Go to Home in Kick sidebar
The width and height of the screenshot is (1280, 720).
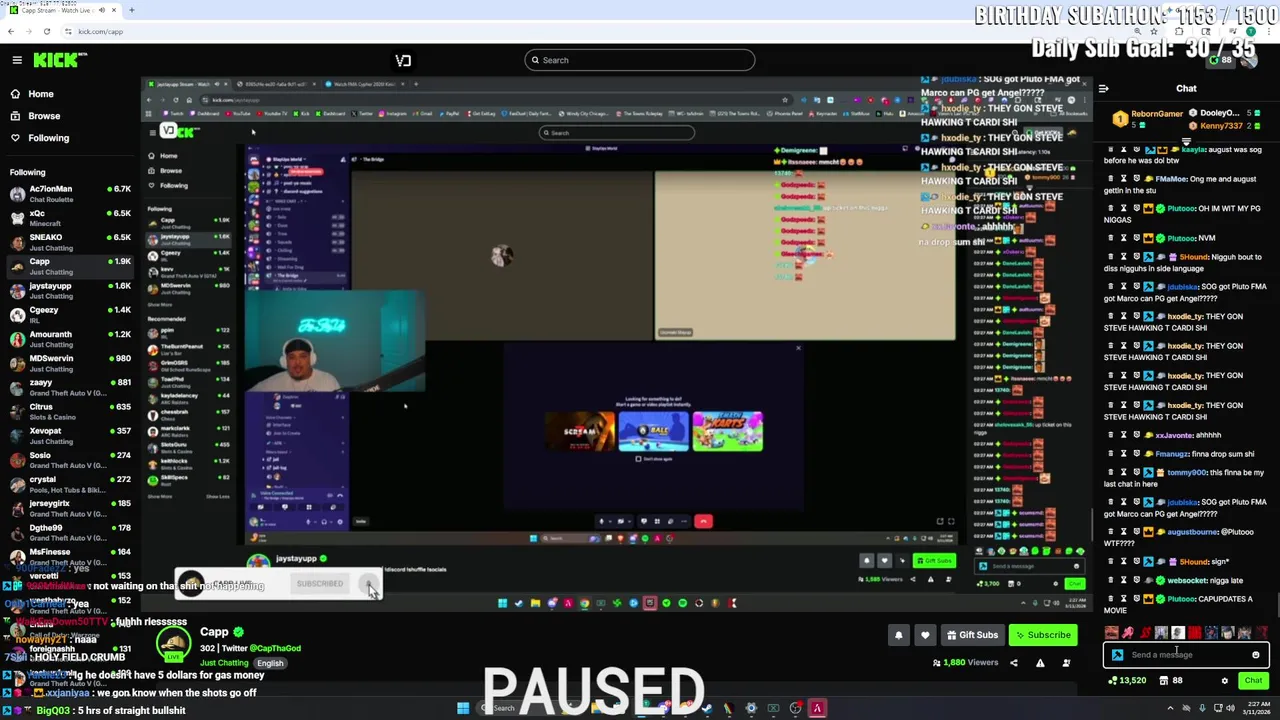[x=41, y=94]
